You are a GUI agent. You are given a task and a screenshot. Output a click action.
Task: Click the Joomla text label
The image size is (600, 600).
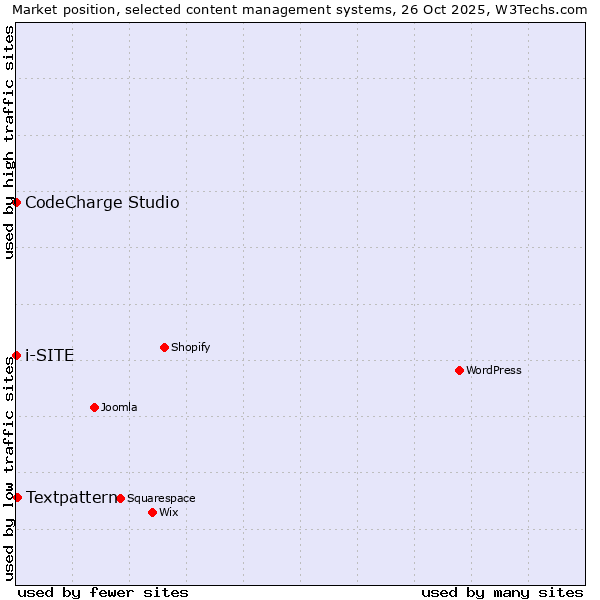click(x=119, y=408)
